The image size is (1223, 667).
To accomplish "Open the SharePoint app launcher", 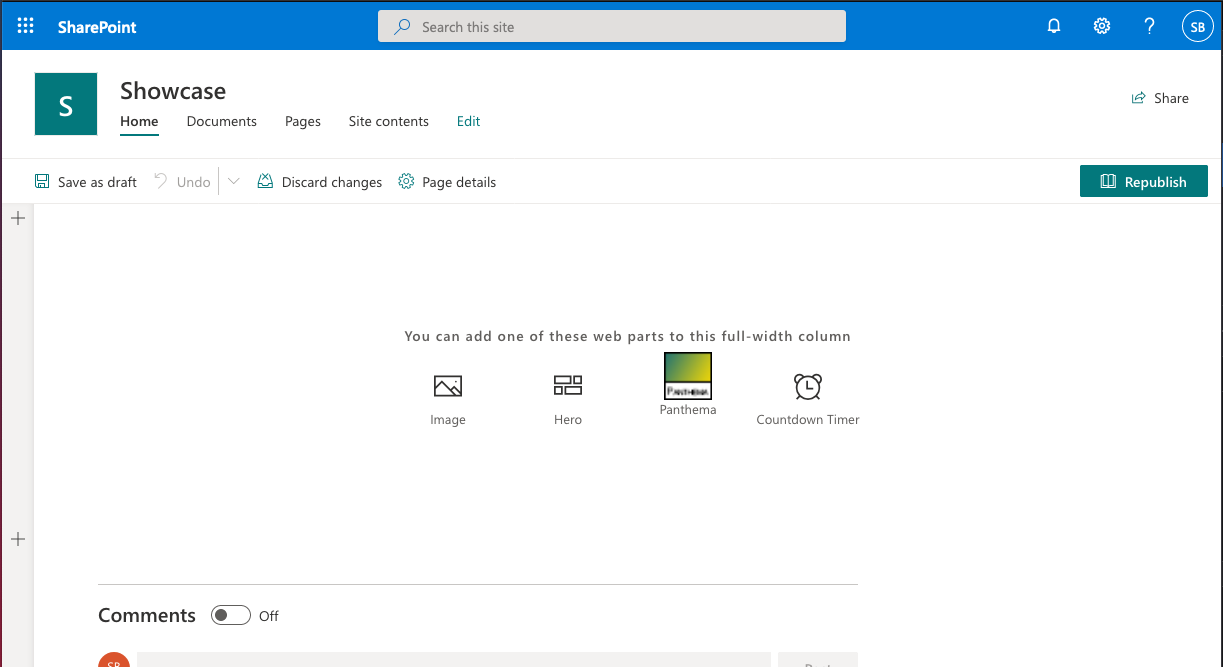I will 25,25.
